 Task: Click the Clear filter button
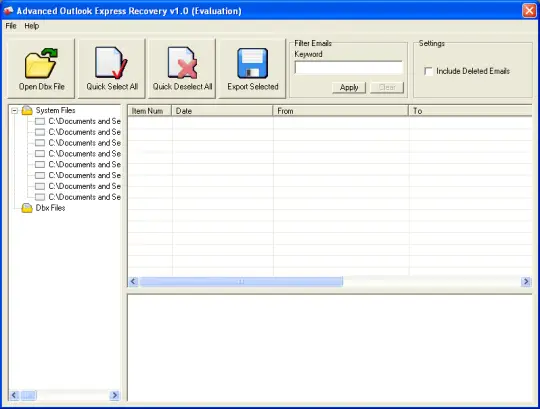(387, 87)
